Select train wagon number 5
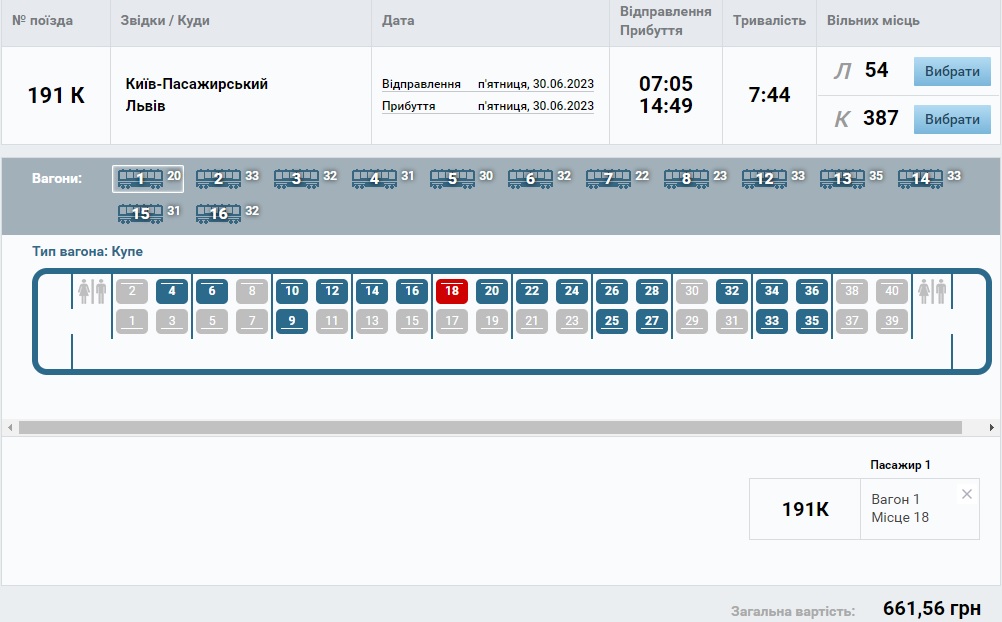Image resolution: width=1002 pixels, height=622 pixels. click(452, 179)
